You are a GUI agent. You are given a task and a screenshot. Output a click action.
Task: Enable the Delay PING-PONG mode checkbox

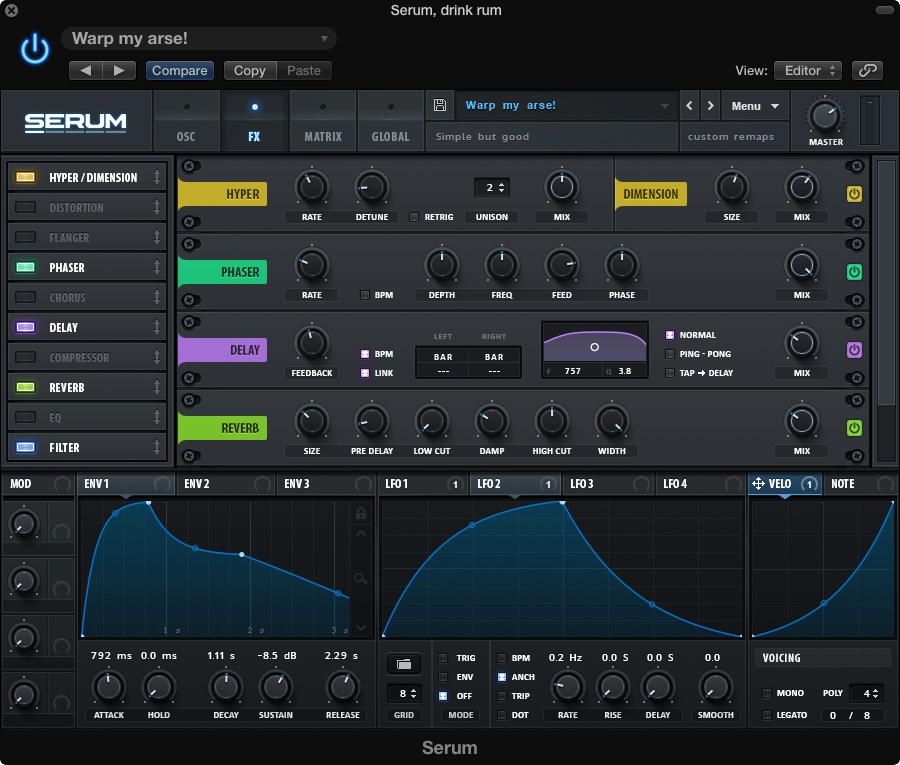tap(670, 354)
